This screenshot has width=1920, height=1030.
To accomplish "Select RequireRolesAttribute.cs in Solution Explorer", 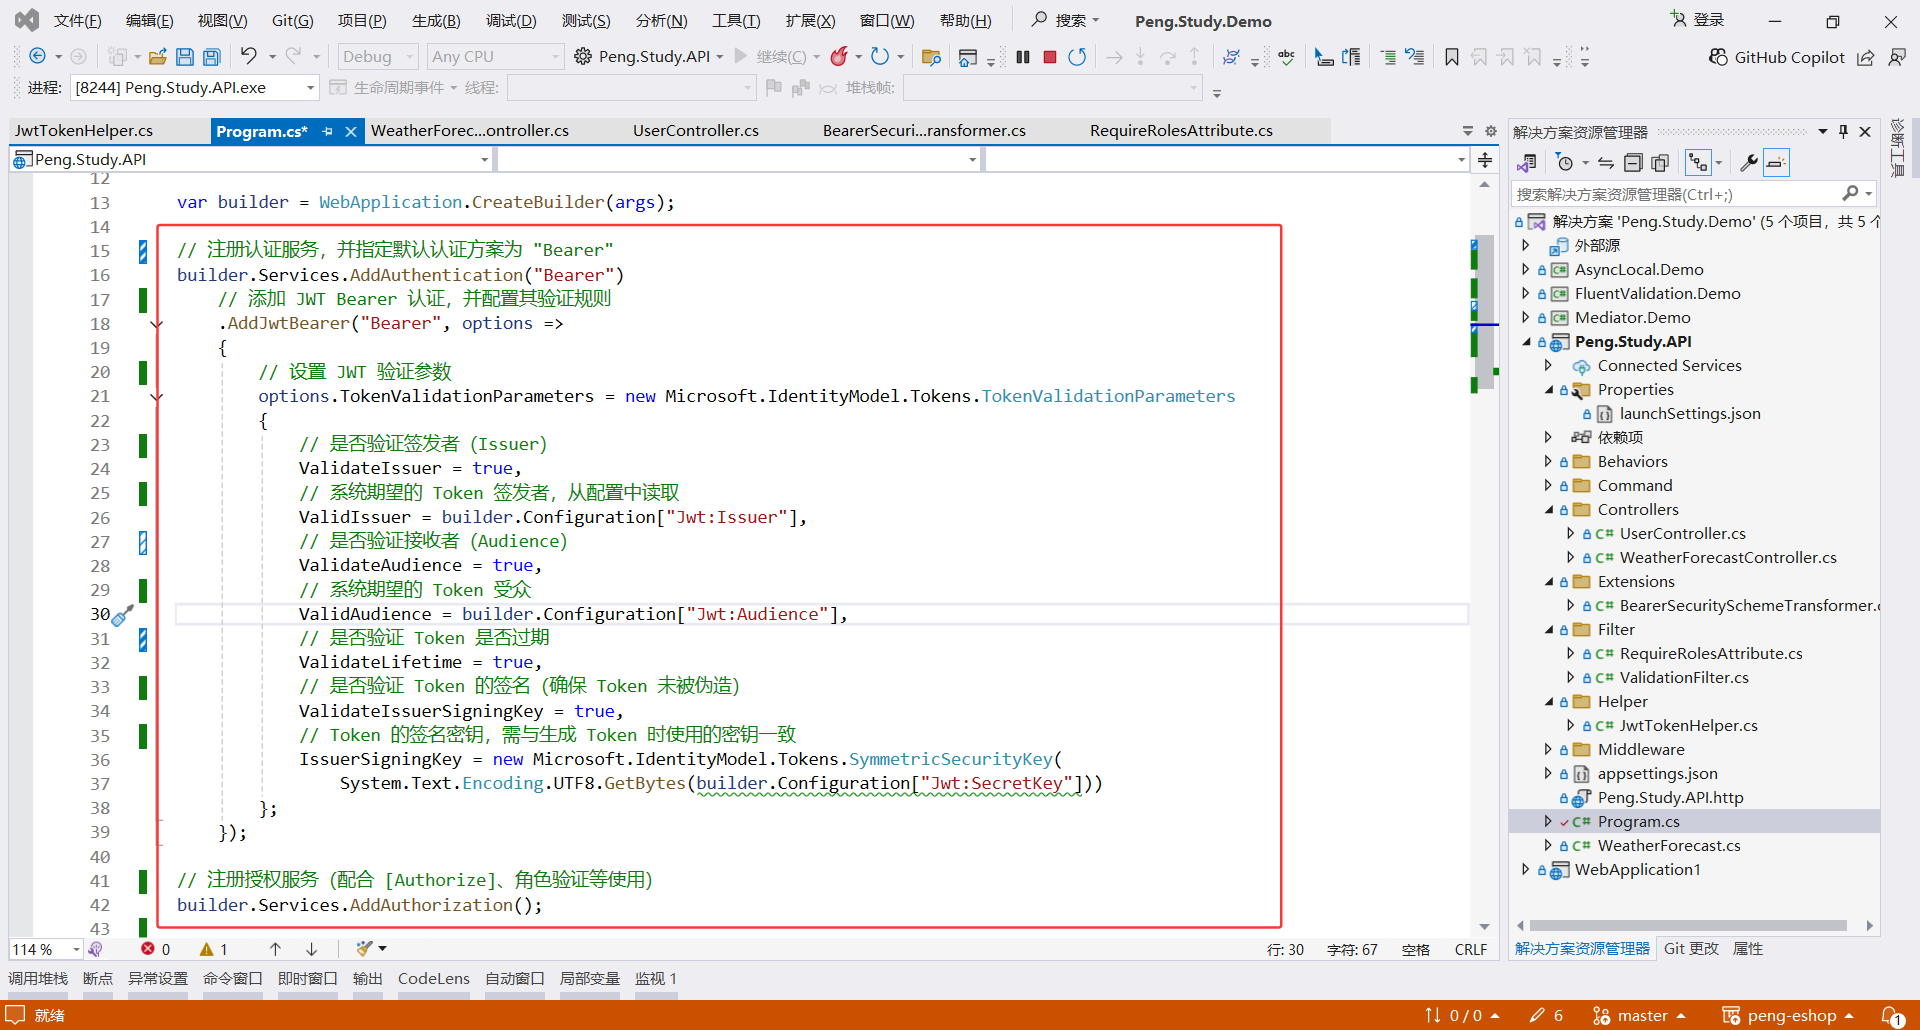I will click(1711, 654).
